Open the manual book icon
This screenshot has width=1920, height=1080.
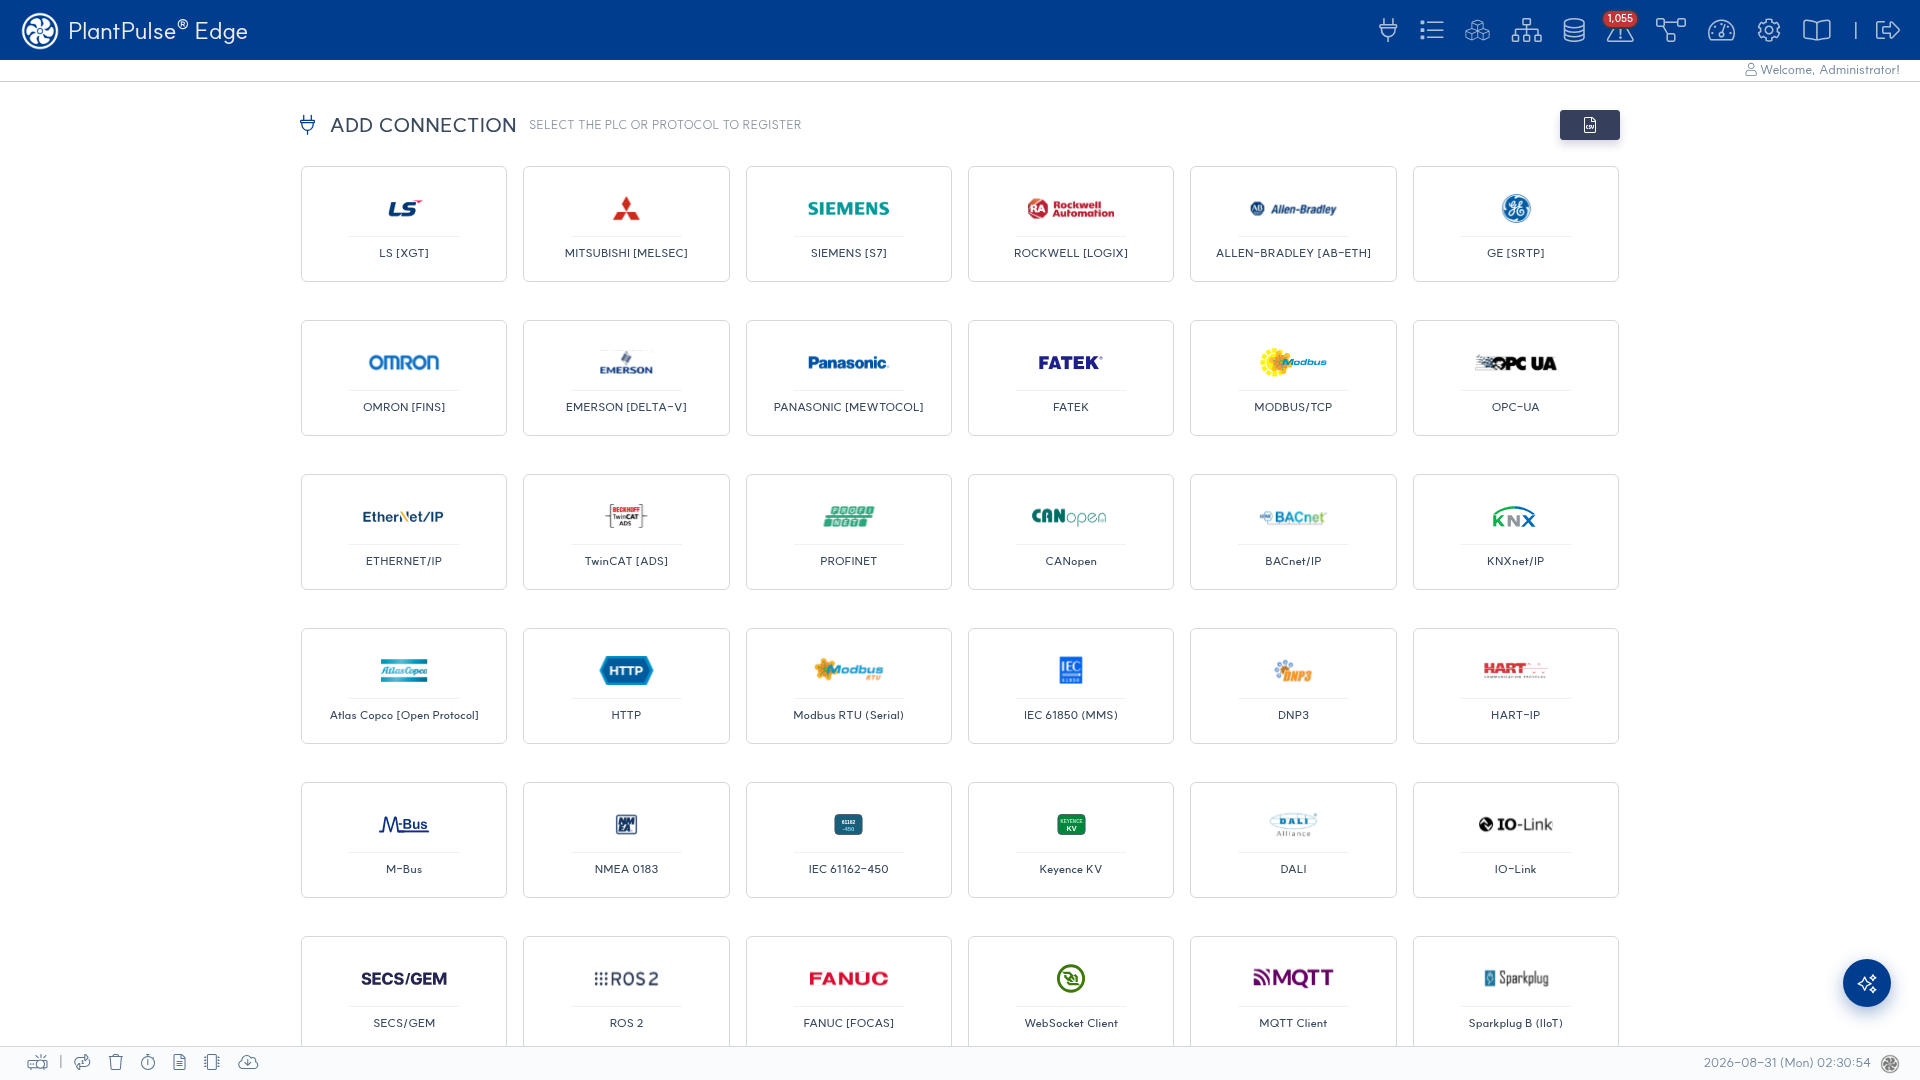(x=1817, y=30)
